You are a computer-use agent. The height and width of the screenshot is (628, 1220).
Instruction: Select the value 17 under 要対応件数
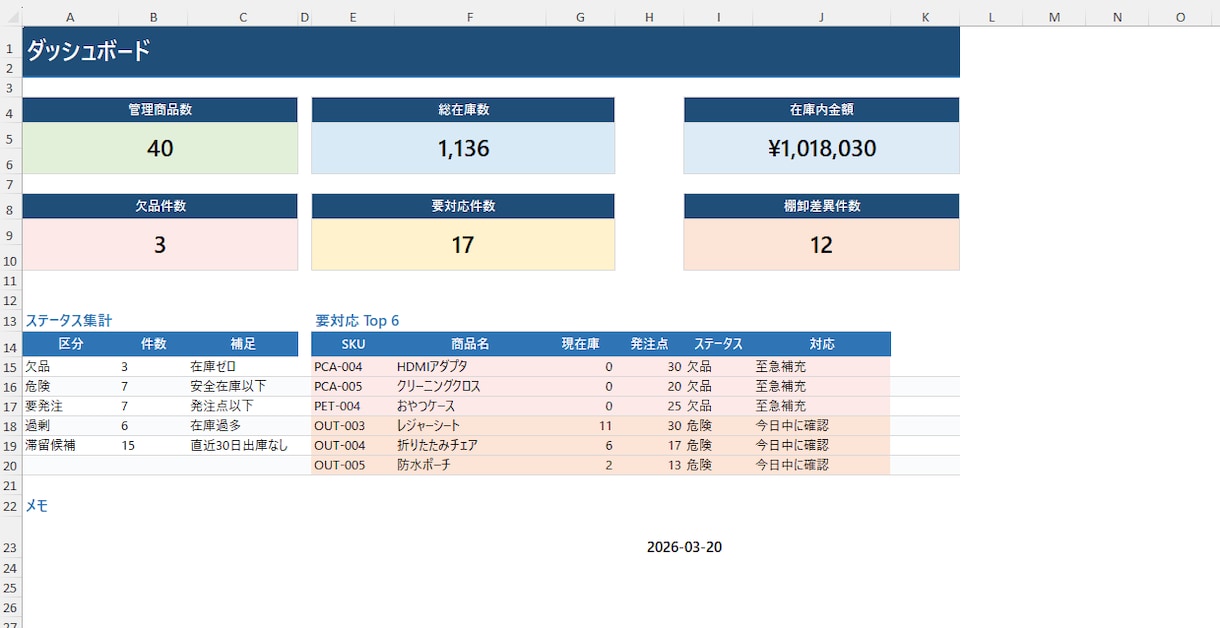point(463,245)
